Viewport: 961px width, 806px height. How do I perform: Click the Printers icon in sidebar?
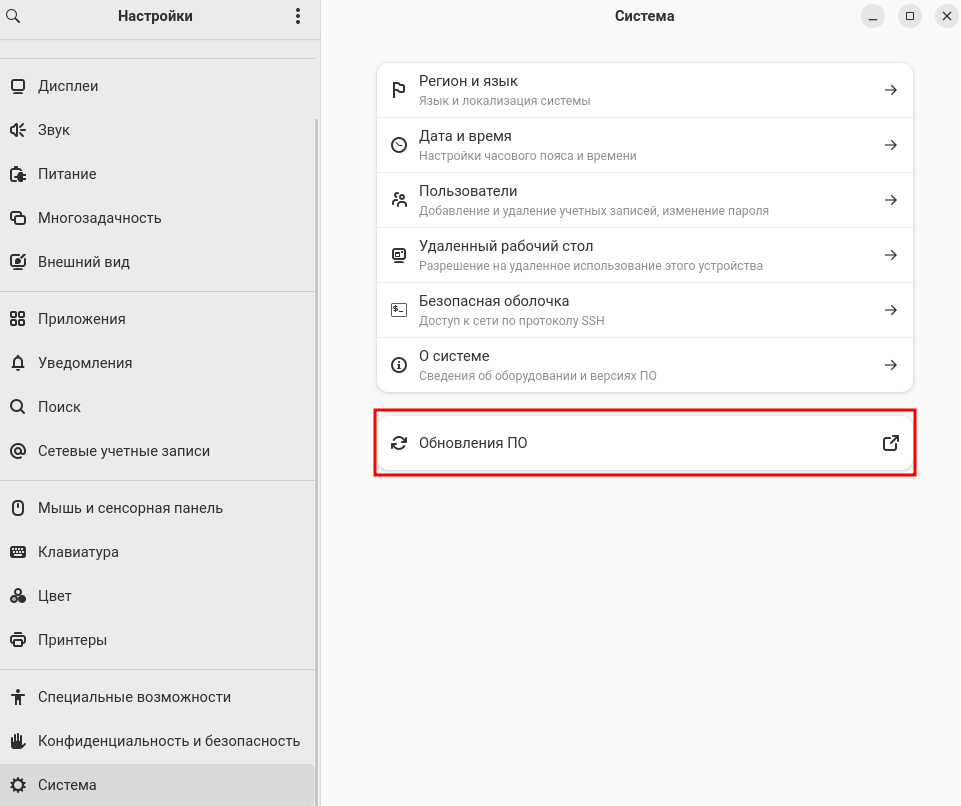[x=17, y=640]
